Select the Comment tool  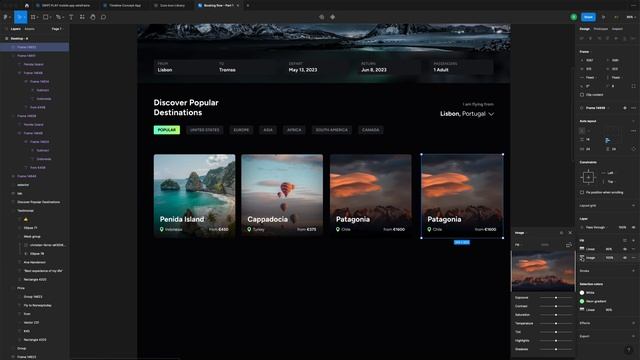103,17
